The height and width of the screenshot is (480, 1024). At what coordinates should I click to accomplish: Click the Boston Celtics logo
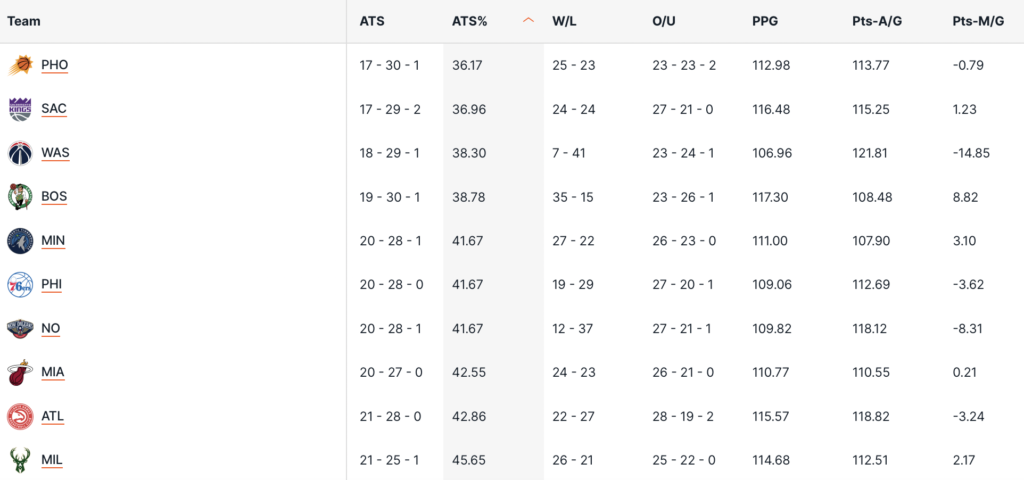coord(20,197)
